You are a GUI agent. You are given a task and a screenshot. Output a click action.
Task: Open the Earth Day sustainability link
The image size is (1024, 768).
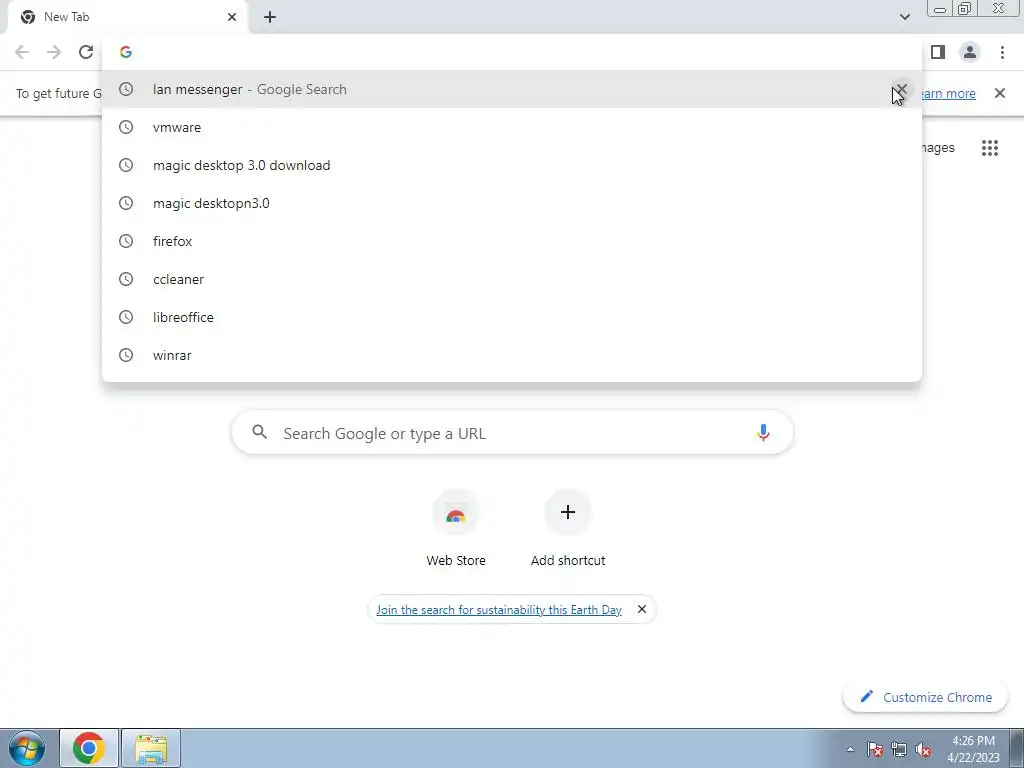click(x=498, y=609)
